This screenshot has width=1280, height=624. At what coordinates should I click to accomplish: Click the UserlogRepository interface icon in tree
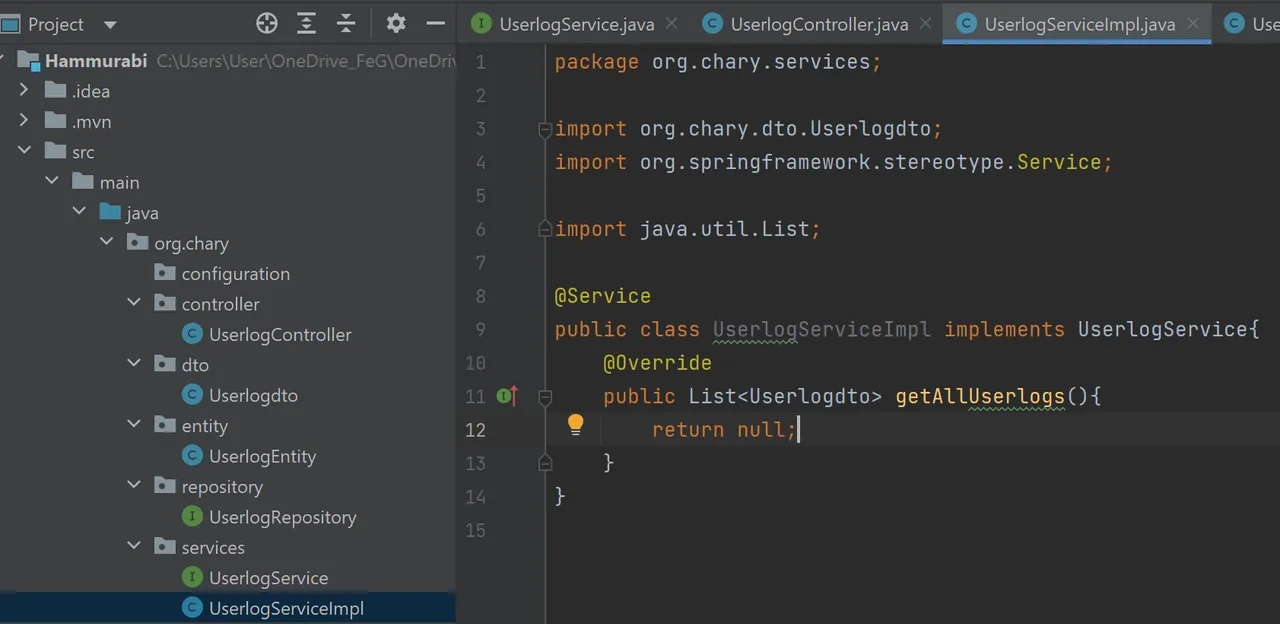[x=192, y=517]
